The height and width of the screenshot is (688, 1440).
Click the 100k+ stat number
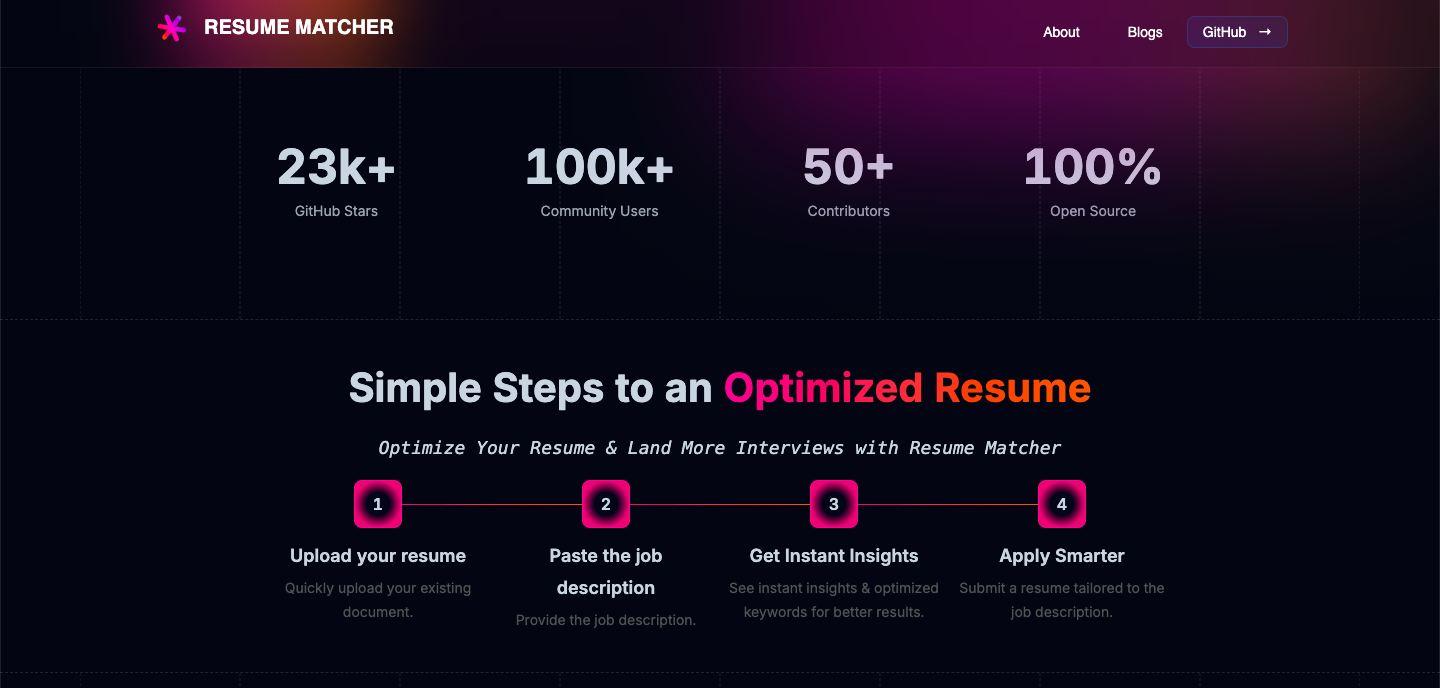tap(599, 166)
